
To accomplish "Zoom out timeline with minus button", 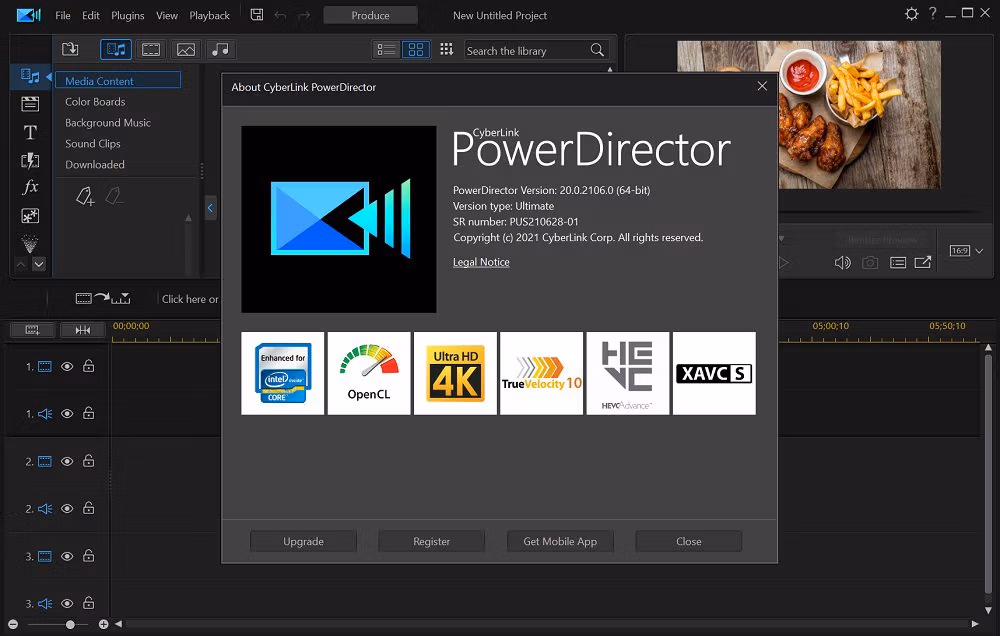I will [x=13, y=625].
